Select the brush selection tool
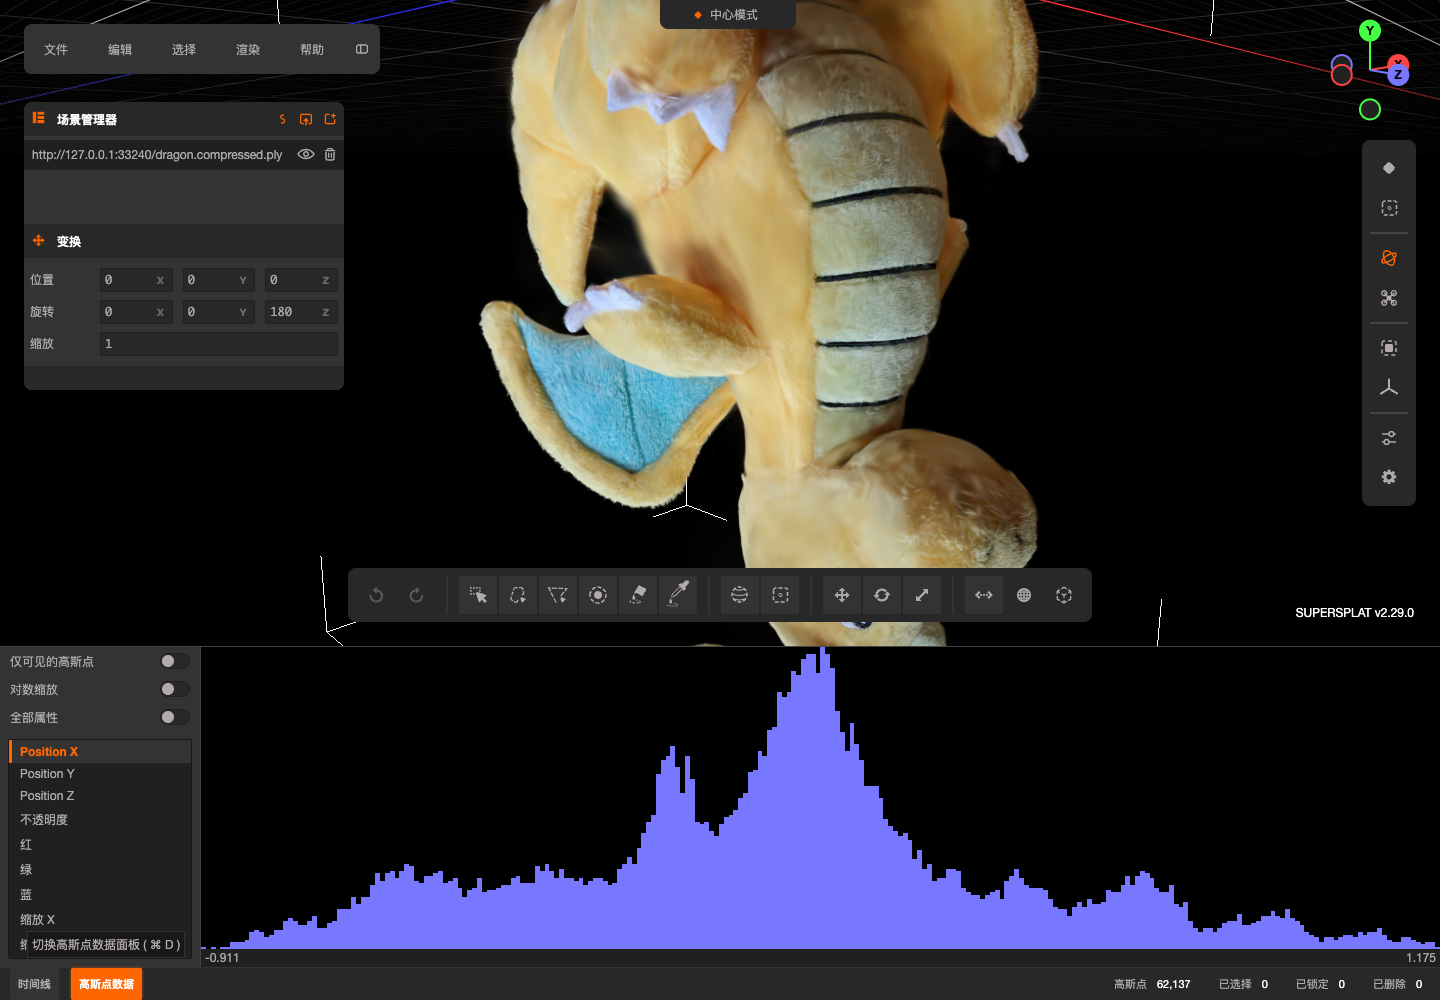This screenshot has height=1000, width=1440. (x=598, y=595)
